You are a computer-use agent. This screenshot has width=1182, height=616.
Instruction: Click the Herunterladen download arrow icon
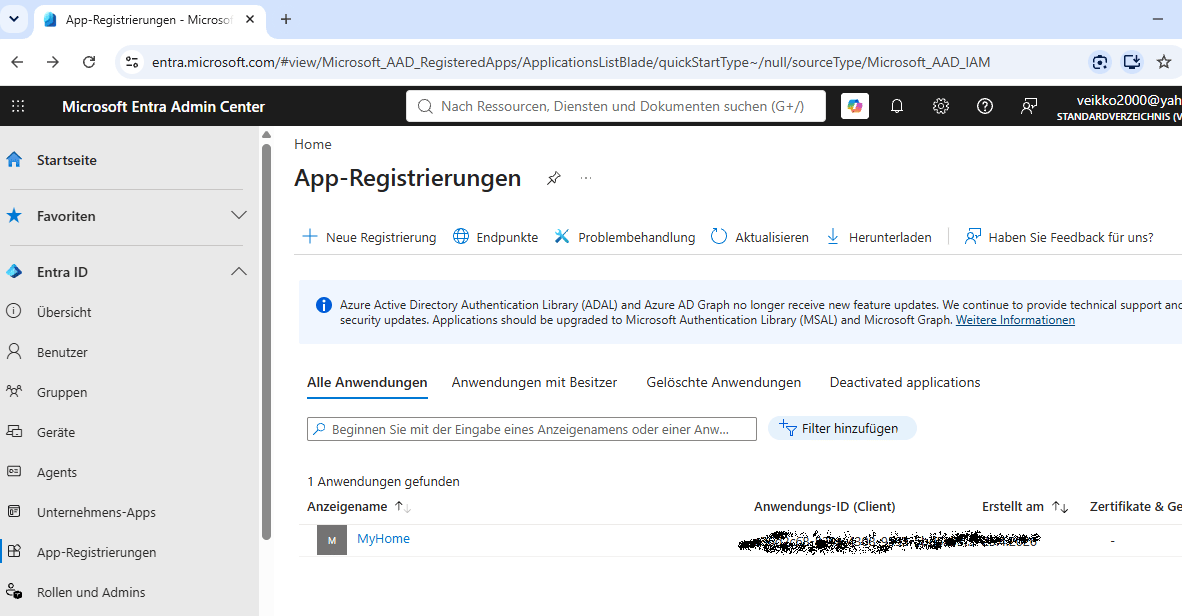click(833, 237)
